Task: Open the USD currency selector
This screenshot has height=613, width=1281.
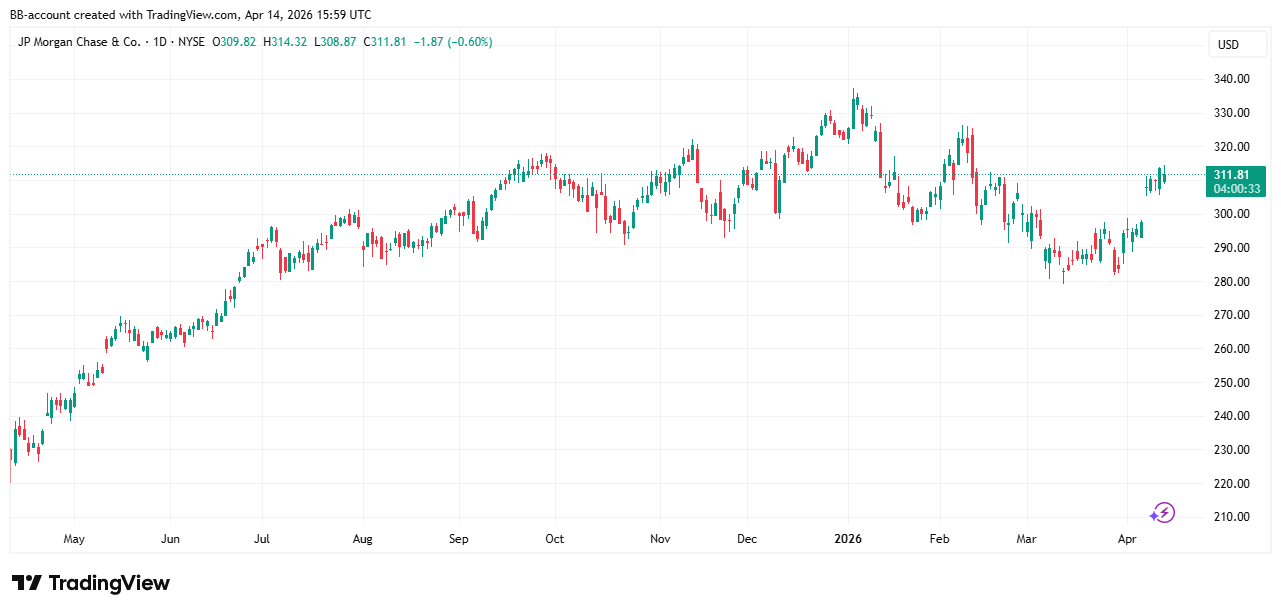Action: tap(1226, 45)
